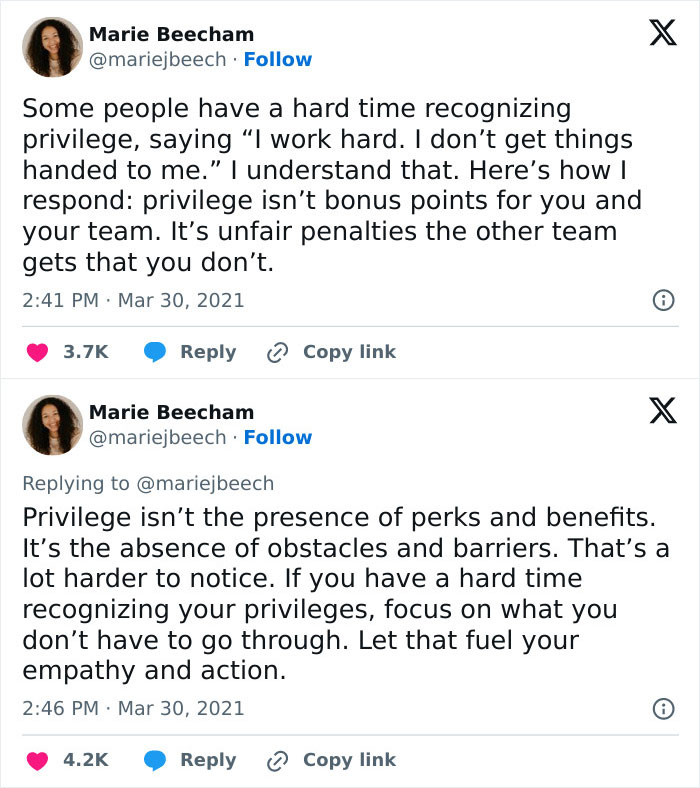
Task: Click the X logo on second tweet
Action: click(662, 410)
